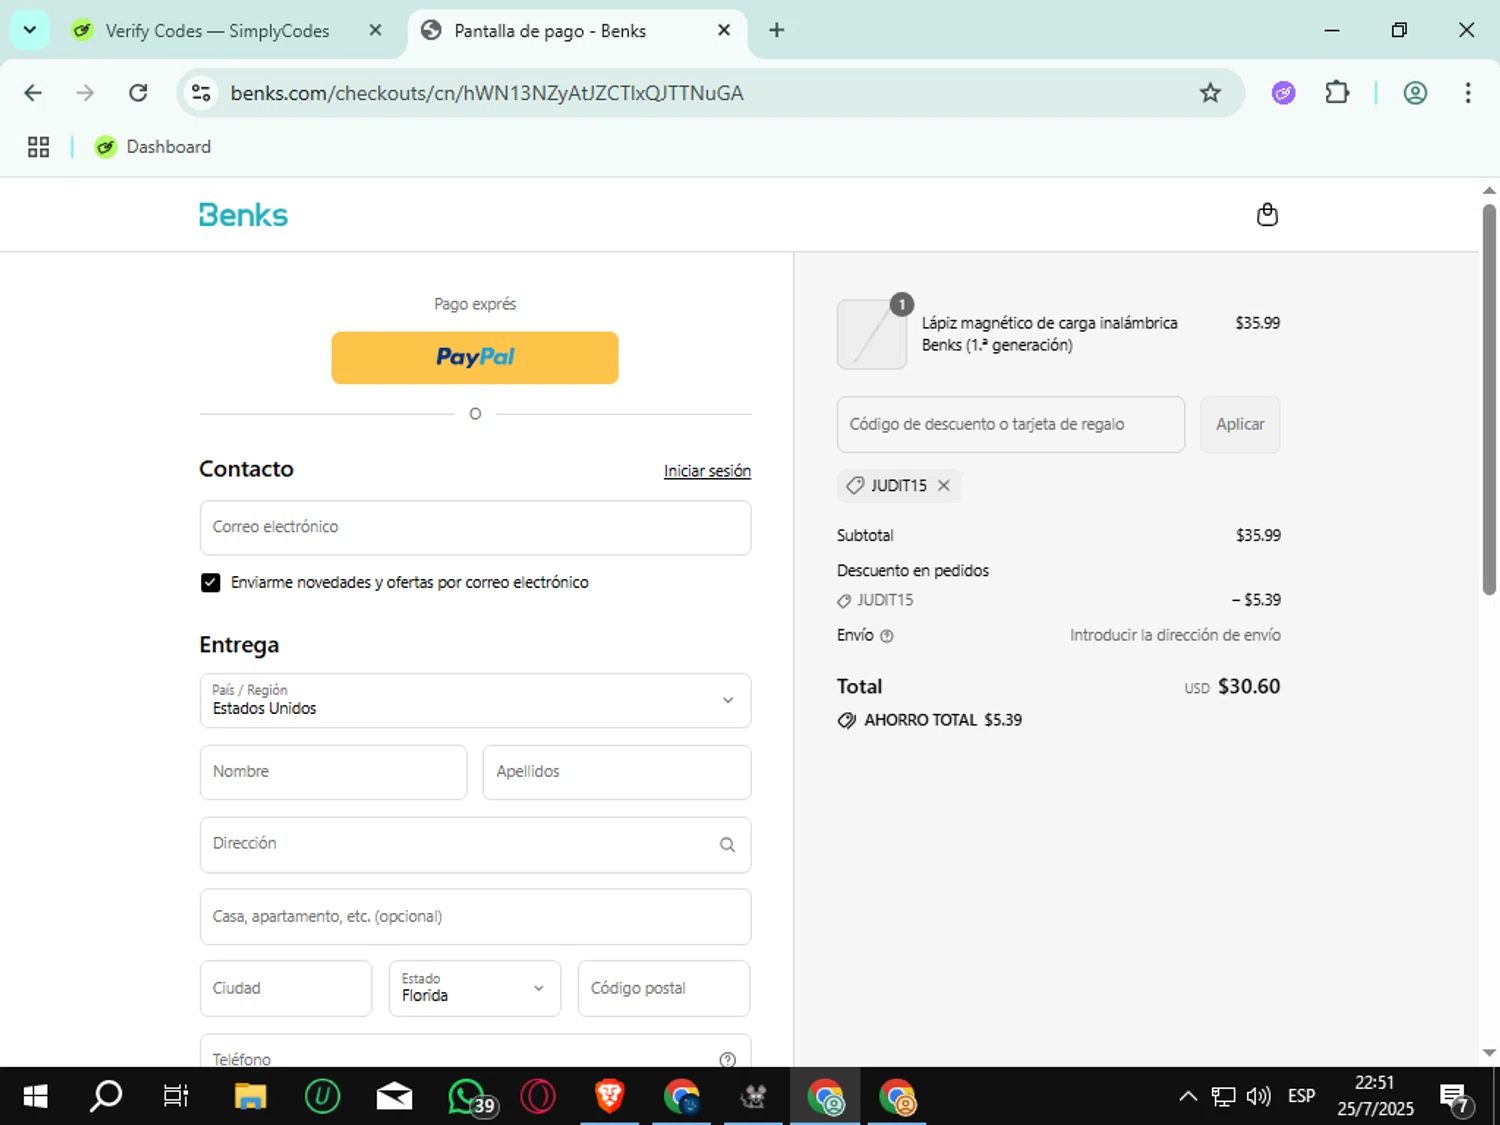
Task: Switch to the Verify Codes — SimplyCodes tab
Action: [217, 31]
